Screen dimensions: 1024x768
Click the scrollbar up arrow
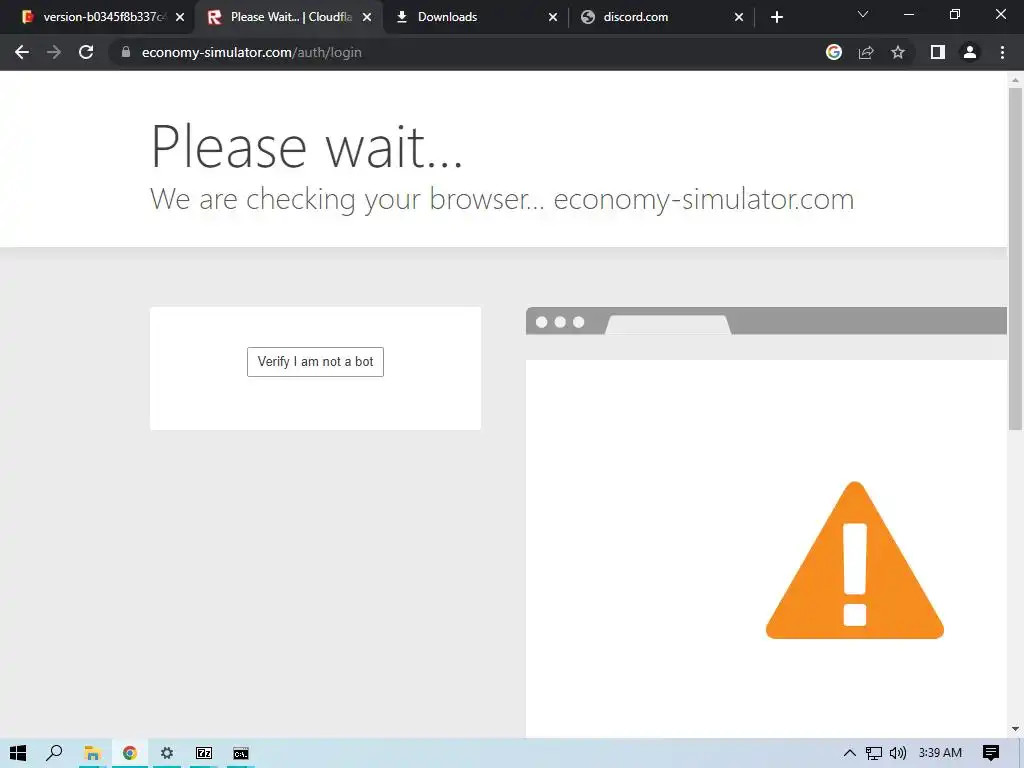tap(1015, 80)
